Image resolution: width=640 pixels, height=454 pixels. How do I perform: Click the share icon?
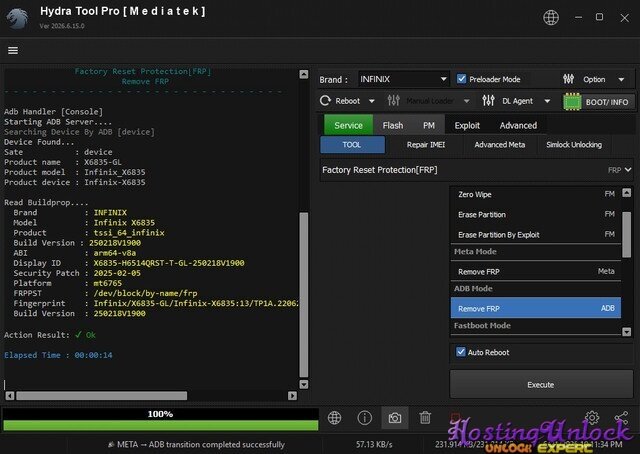[621, 417]
